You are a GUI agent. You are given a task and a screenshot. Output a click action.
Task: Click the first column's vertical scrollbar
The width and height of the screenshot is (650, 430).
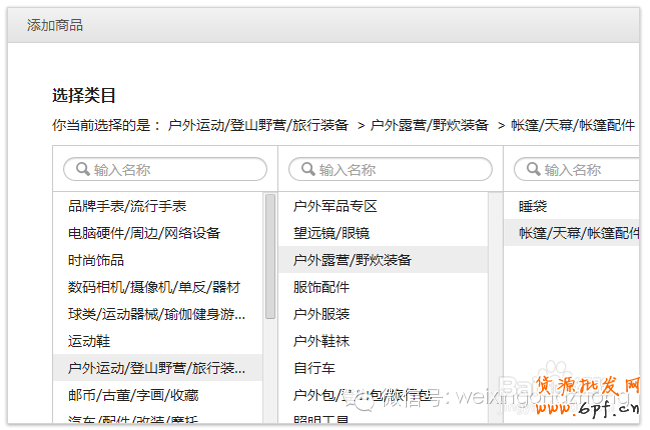pos(270,256)
